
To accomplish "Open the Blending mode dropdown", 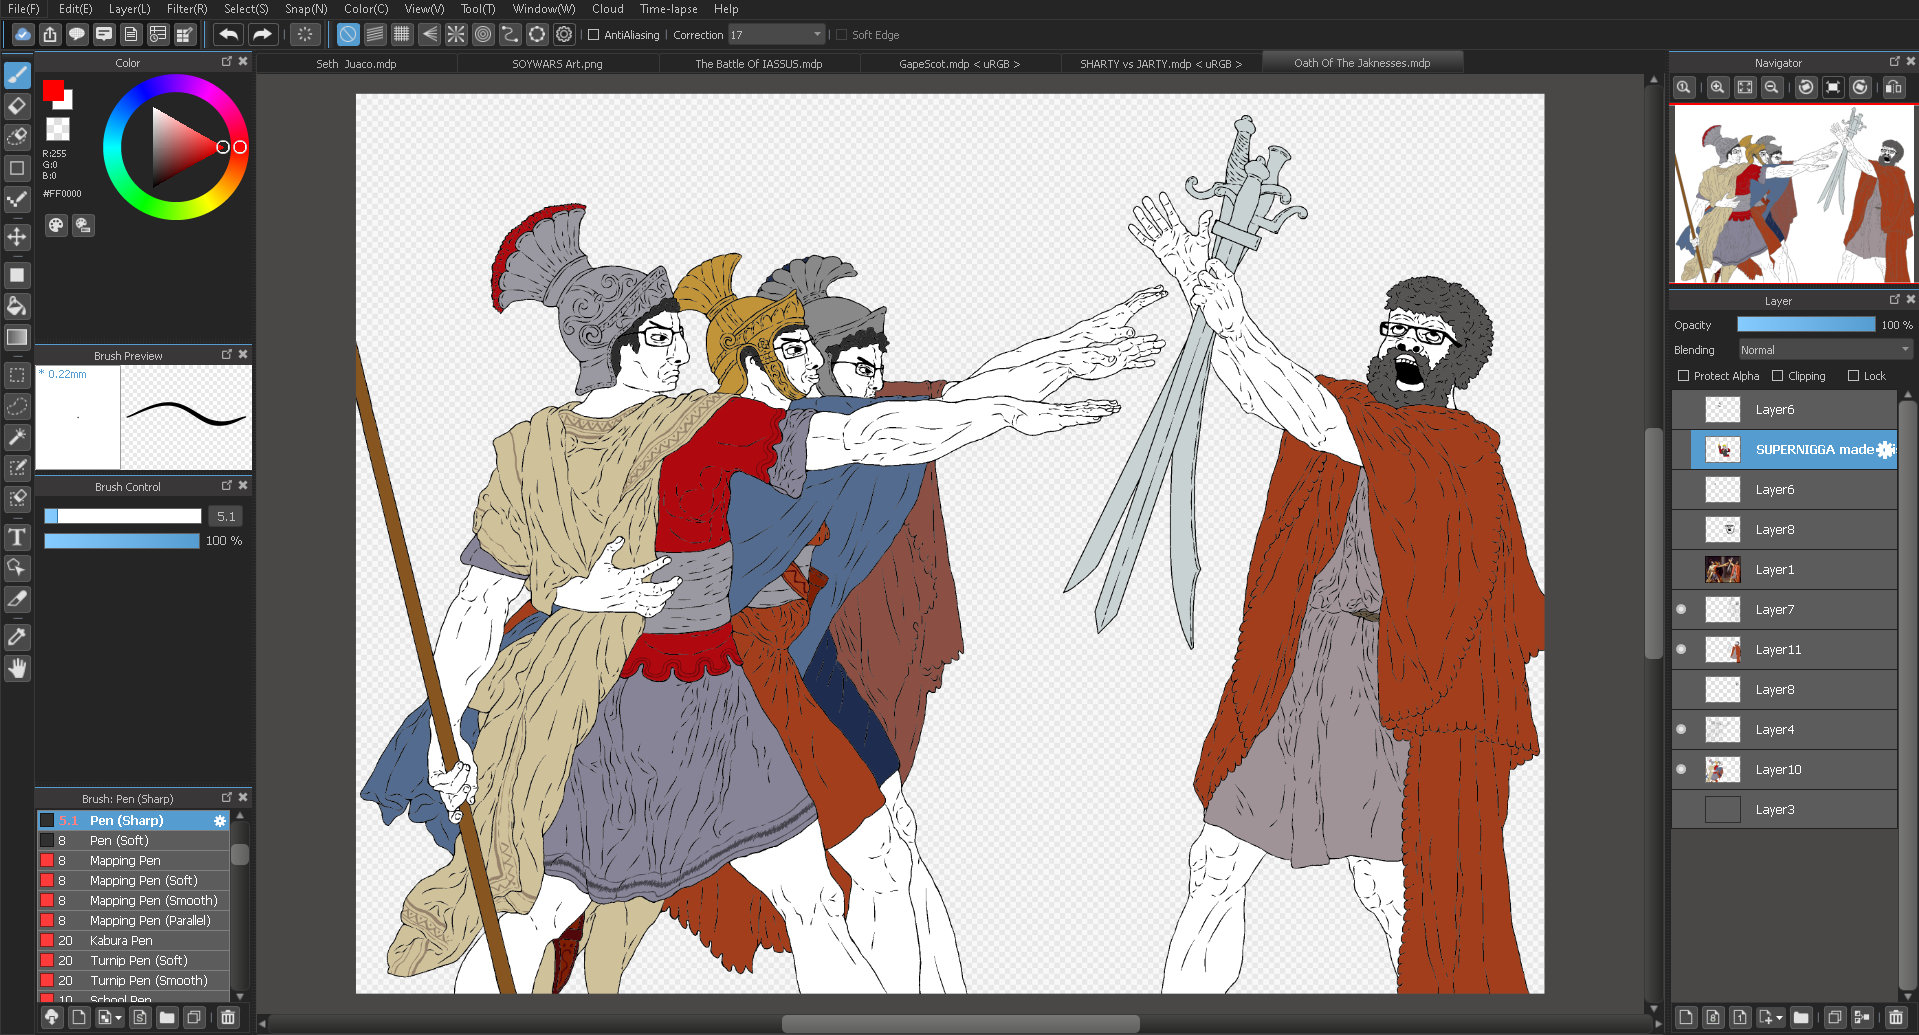I will (1824, 350).
